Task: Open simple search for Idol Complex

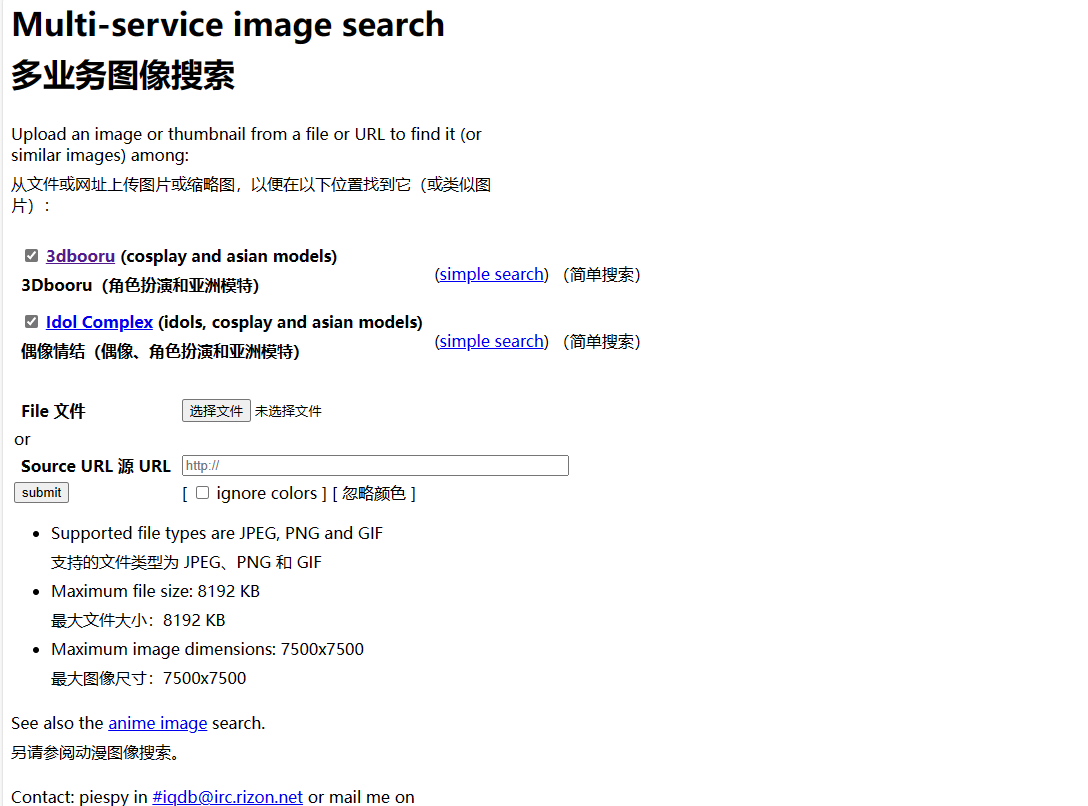Action: [x=491, y=341]
